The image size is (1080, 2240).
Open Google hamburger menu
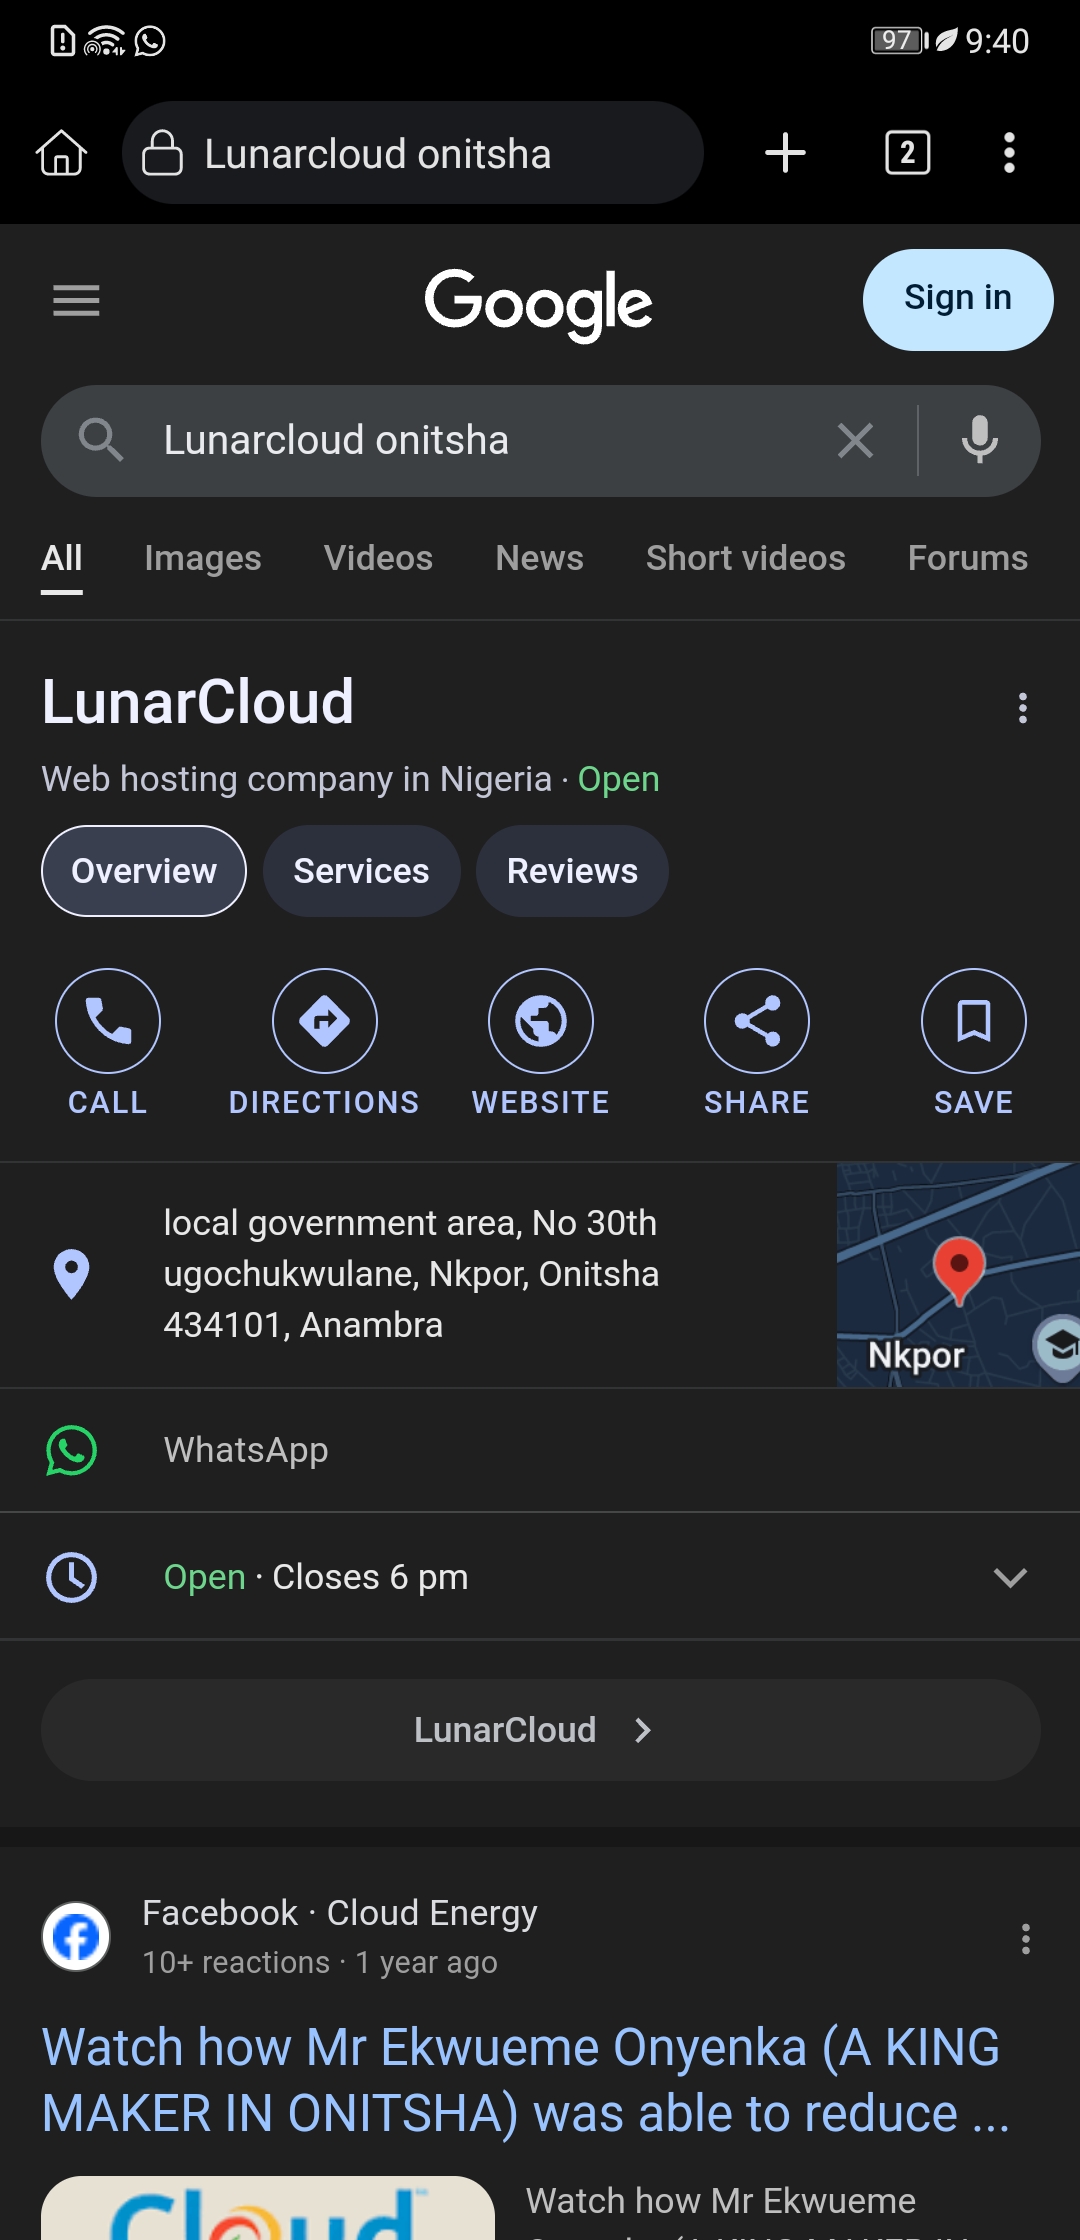pyautogui.click(x=76, y=300)
